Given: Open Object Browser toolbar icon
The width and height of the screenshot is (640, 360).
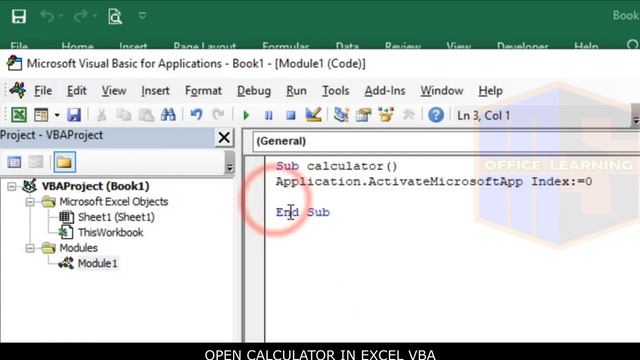Looking at the screenshot, I should (386, 115).
